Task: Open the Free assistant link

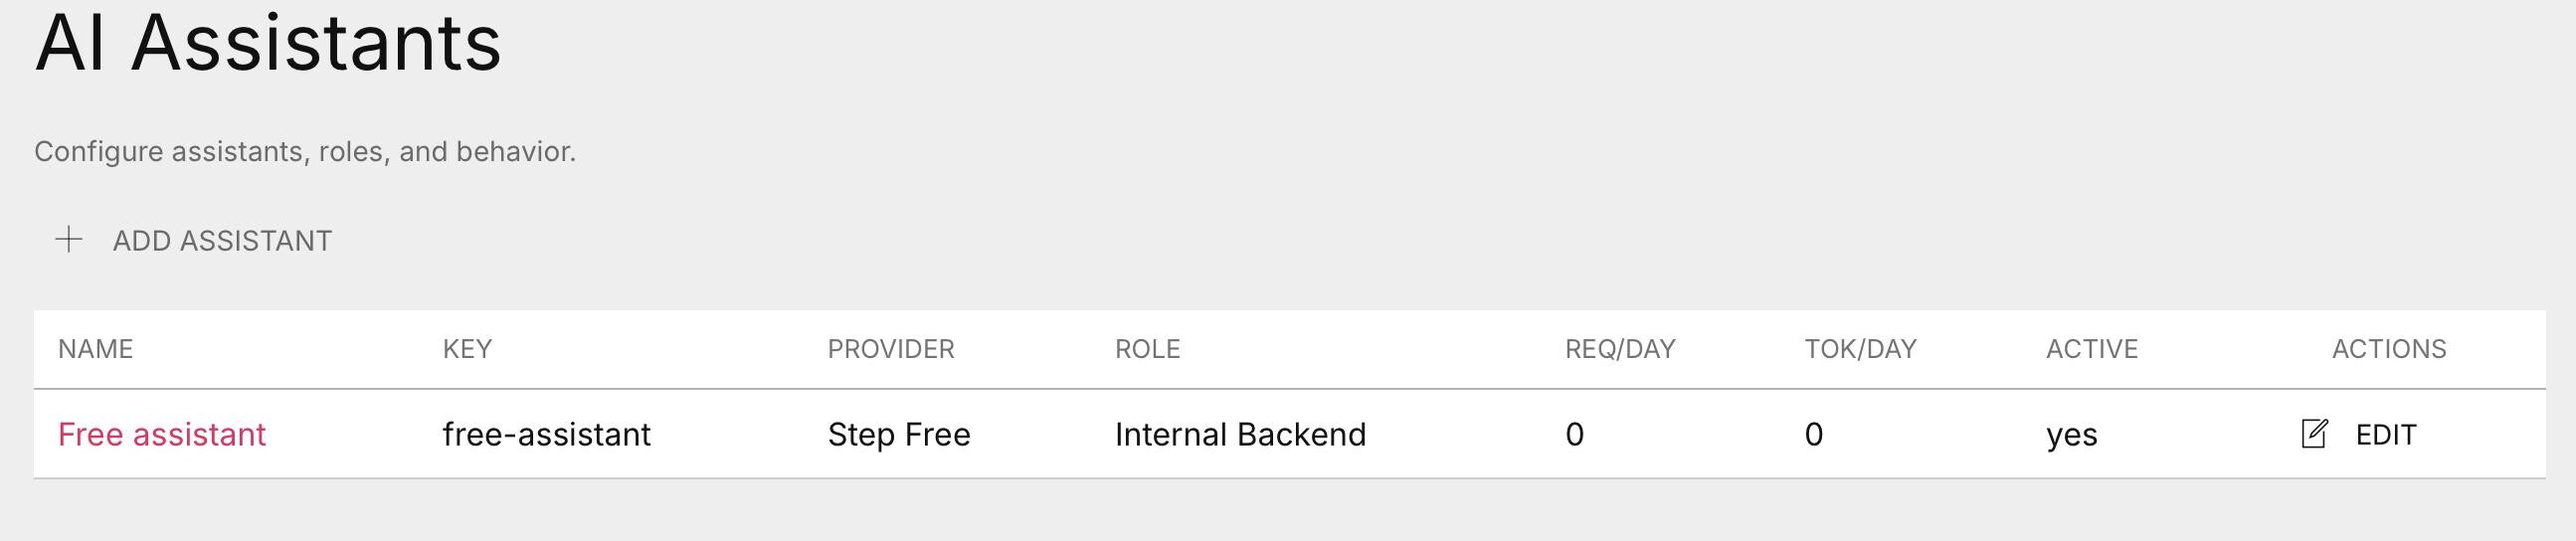Action: pyautogui.click(x=162, y=434)
